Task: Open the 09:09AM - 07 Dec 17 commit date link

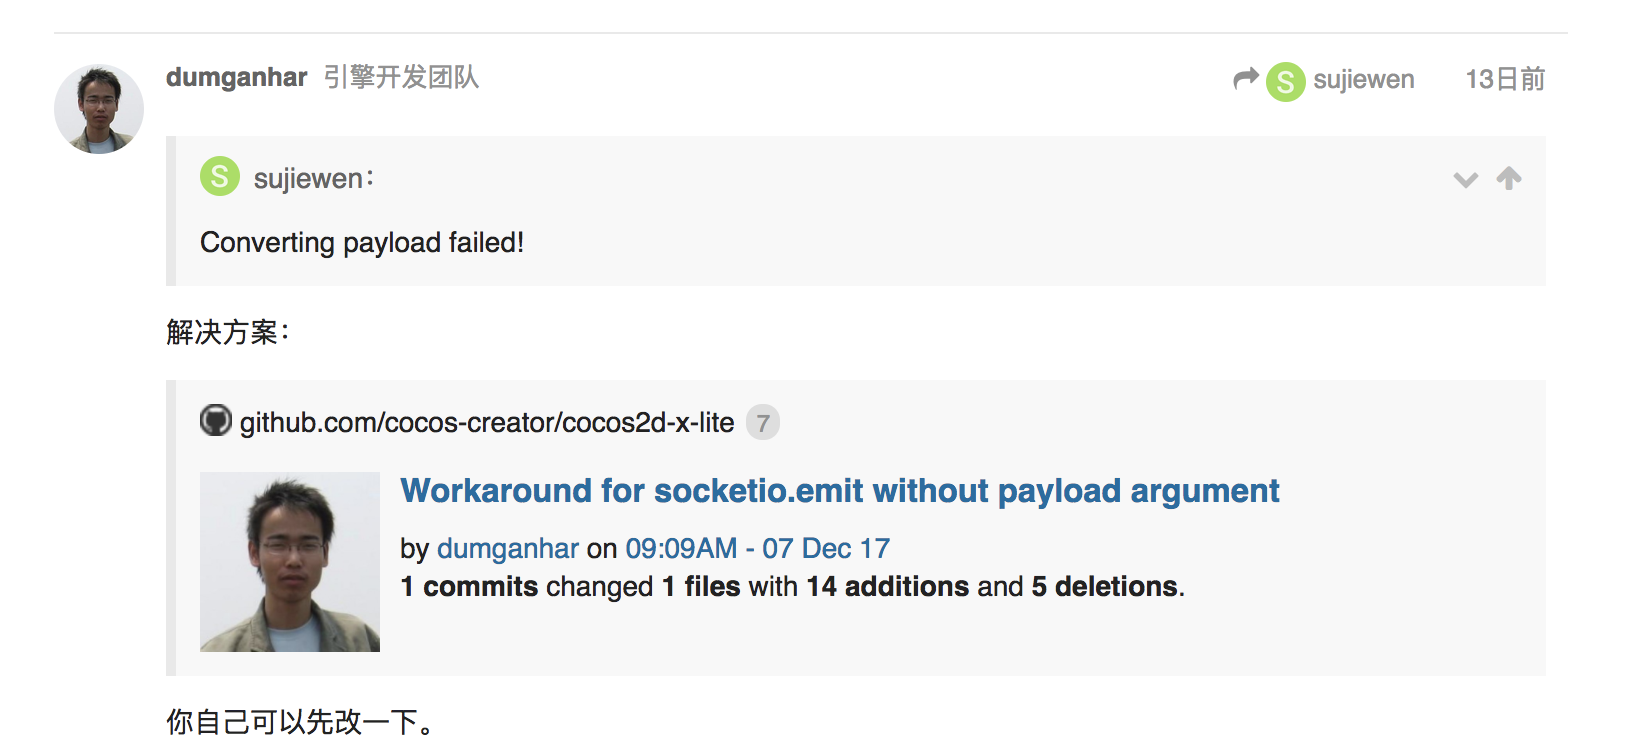Action: point(757,548)
